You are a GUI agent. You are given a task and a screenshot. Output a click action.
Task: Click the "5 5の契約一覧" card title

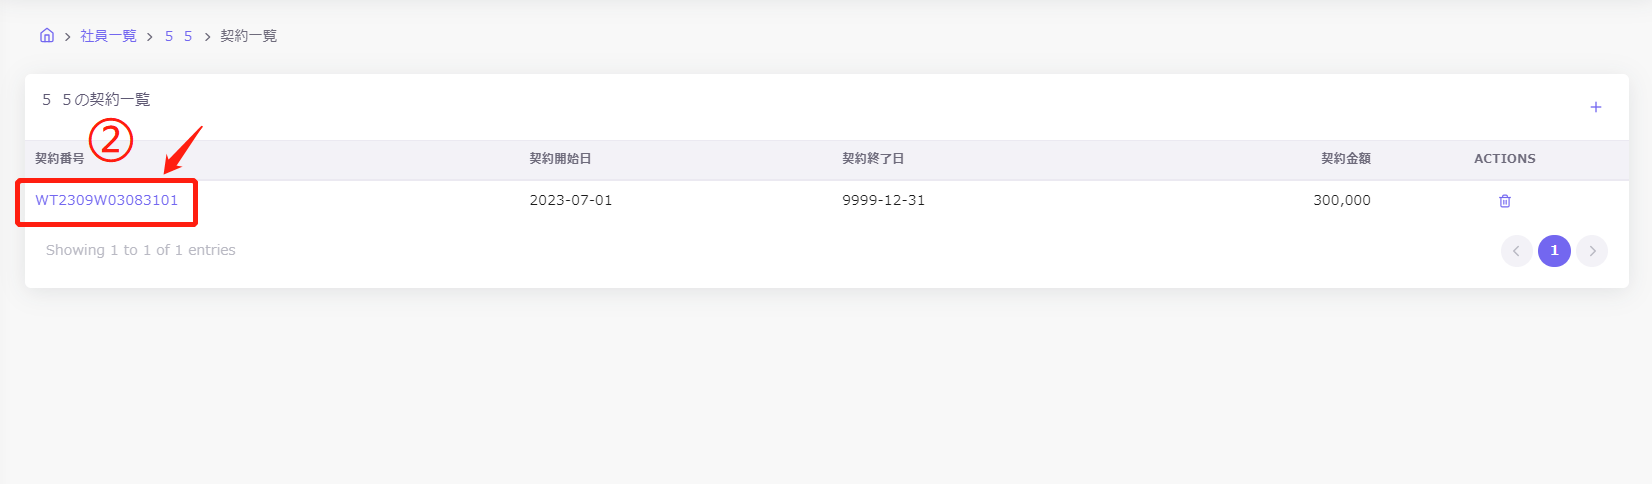point(96,100)
